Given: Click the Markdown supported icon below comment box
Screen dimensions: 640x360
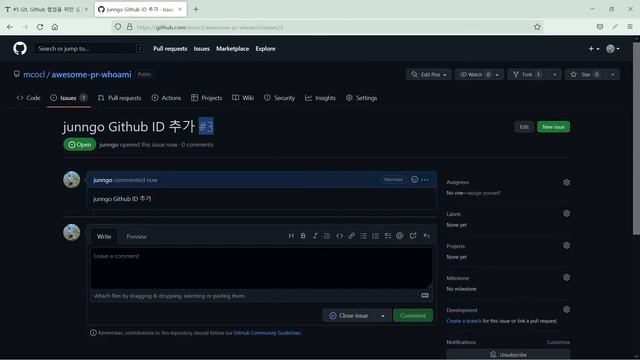Looking at the screenshot, I should (x=425, y=296).
